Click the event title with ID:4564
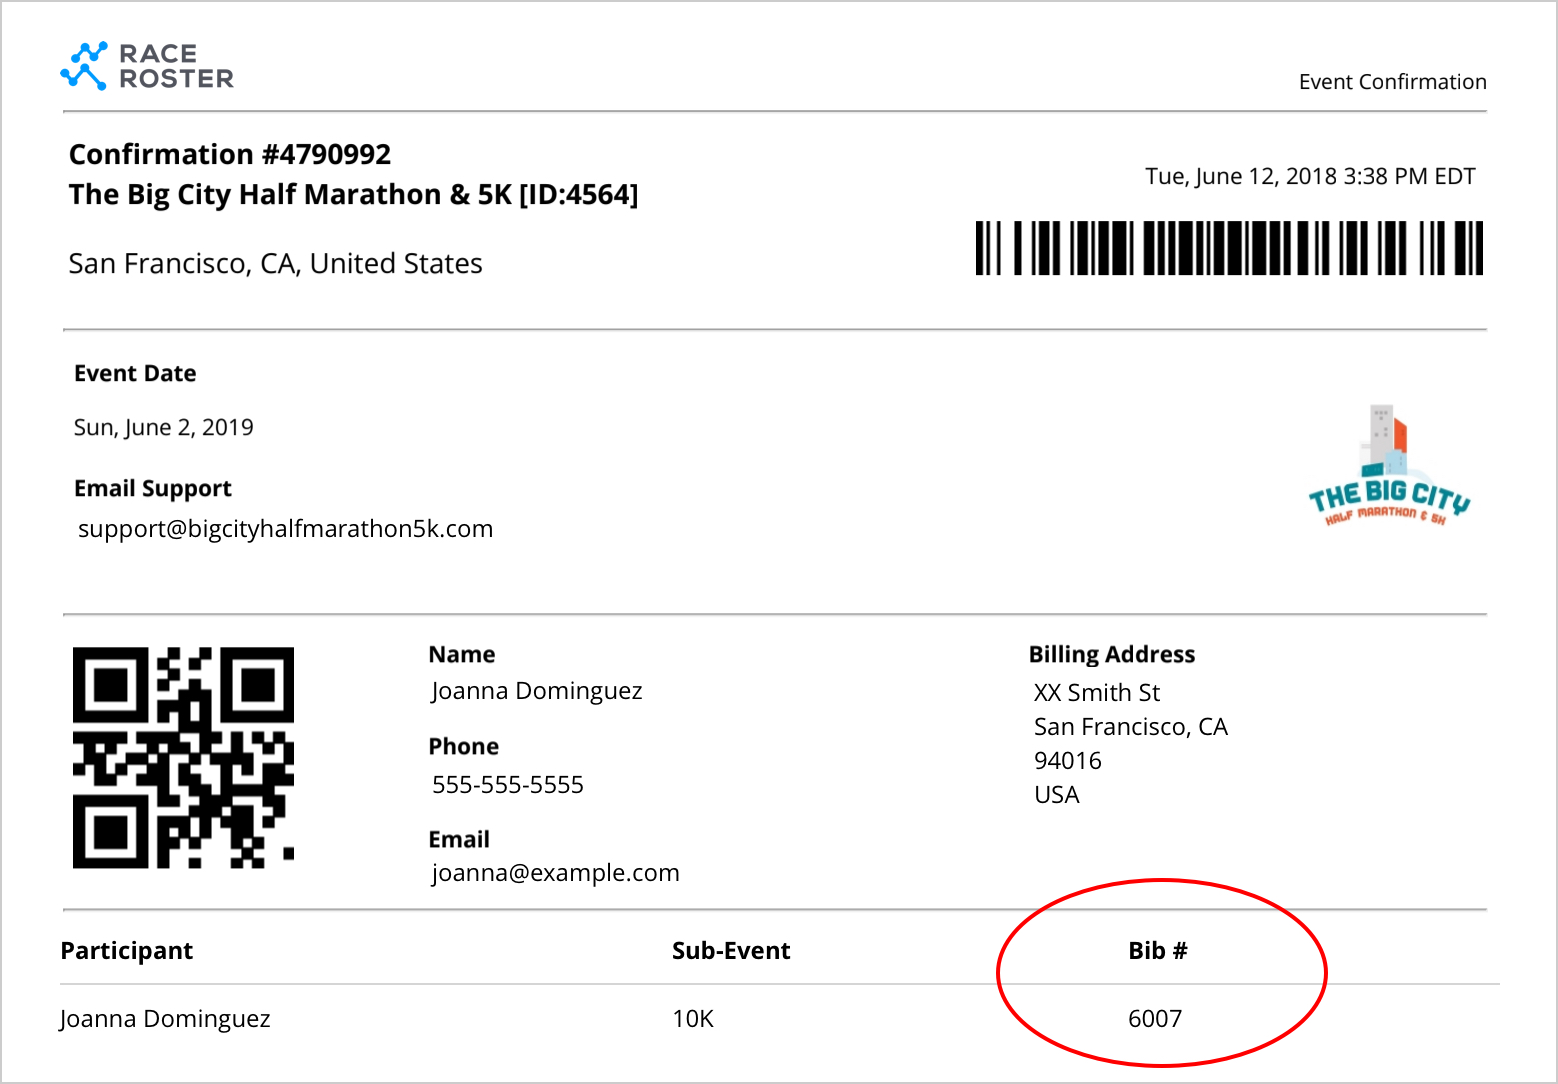Image resolution: width=1558 pixels, height=1084 pixels. pyautogui.click(x=353, y=194)
